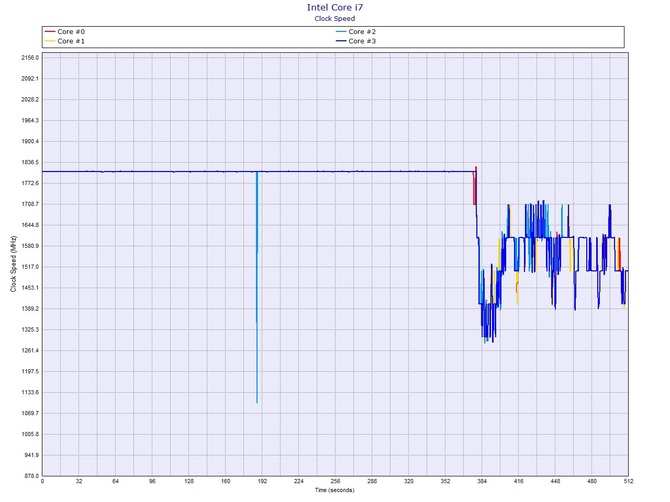Select the 'Core #3' legend label
This screenshot has width=670, height=502.
coord(362,41)
